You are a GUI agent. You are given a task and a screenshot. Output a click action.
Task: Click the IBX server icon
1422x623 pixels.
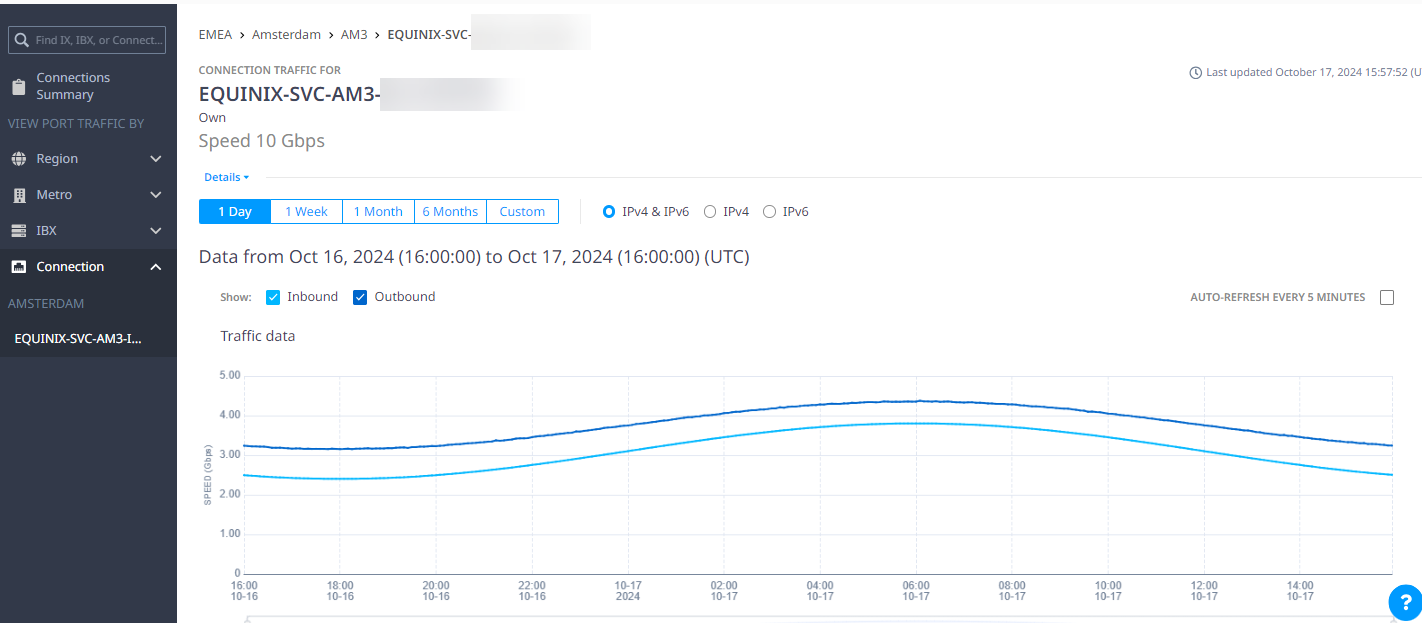(19, 230)
